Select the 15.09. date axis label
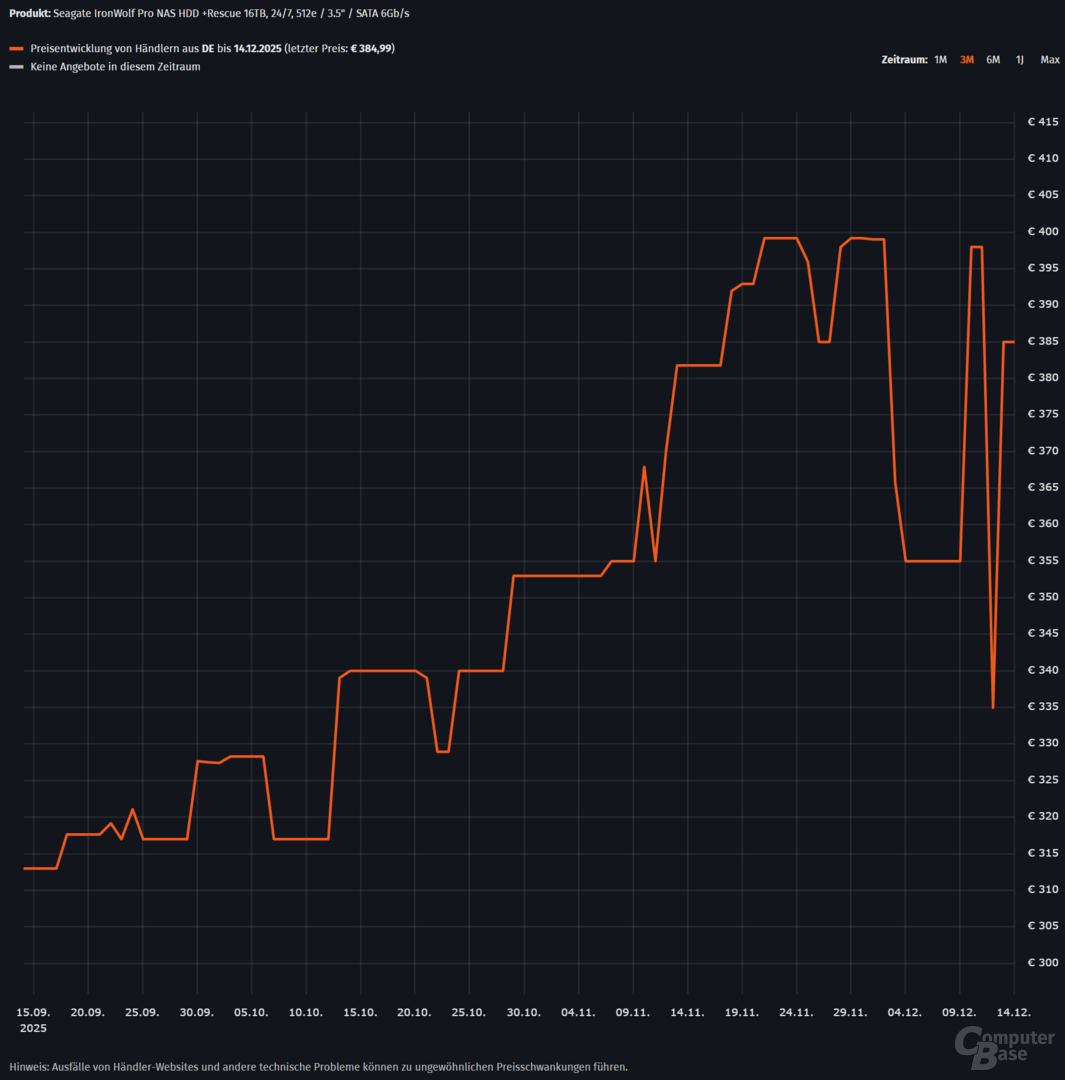 tap(33, 1012)
